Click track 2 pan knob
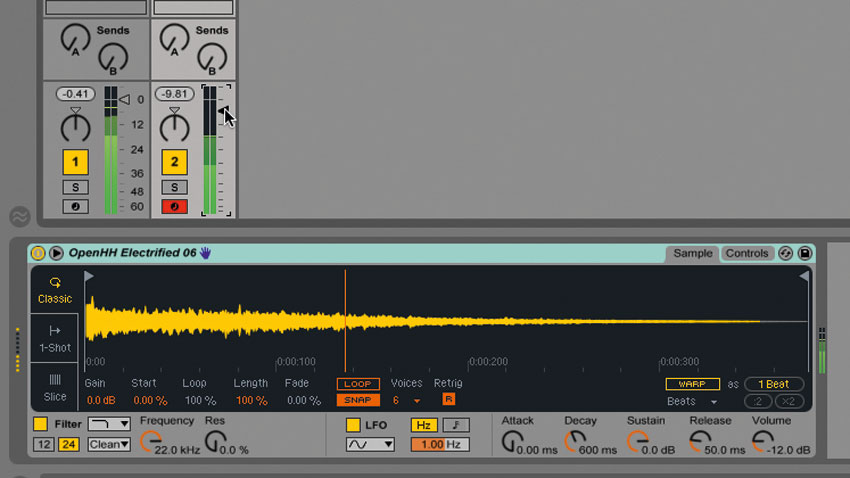850x478 pixels. tap(174, 126)
